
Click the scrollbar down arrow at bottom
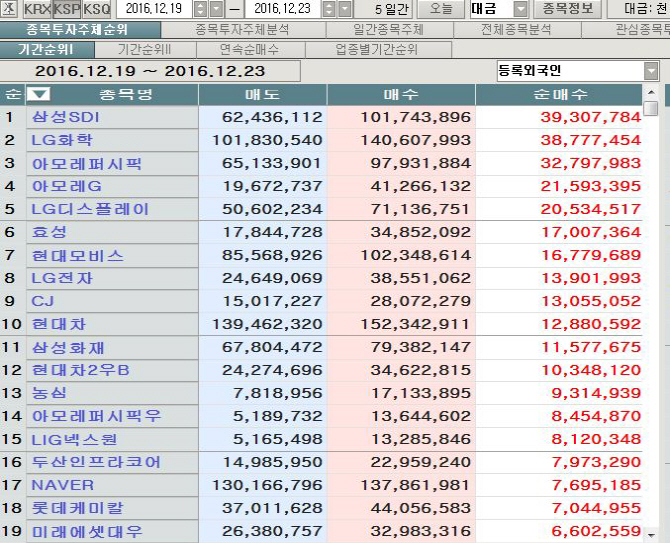point(651,534)
